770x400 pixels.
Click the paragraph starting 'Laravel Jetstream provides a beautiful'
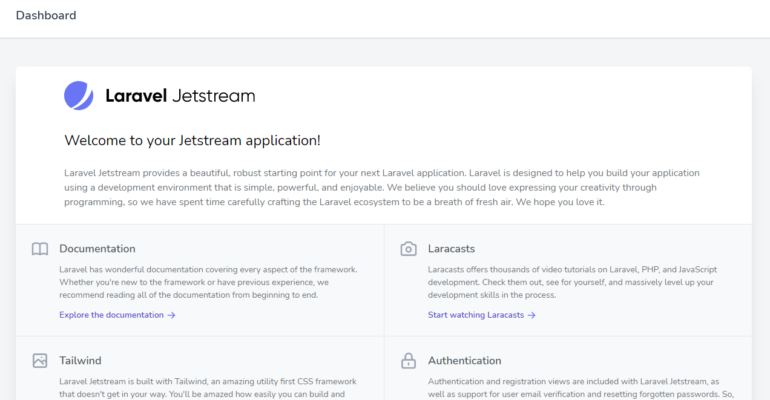click(x=382, y=187)
